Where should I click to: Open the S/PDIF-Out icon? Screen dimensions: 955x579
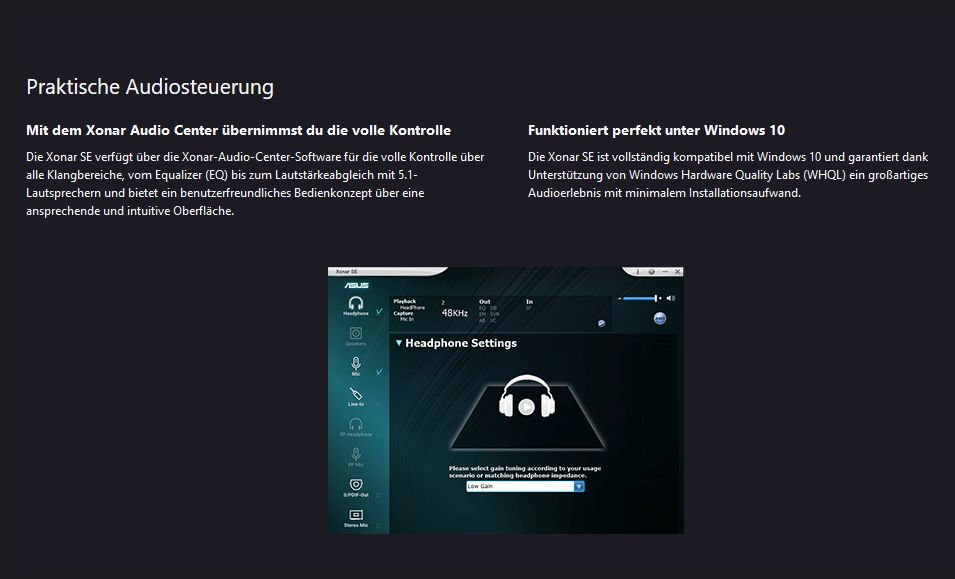(356, 484)
